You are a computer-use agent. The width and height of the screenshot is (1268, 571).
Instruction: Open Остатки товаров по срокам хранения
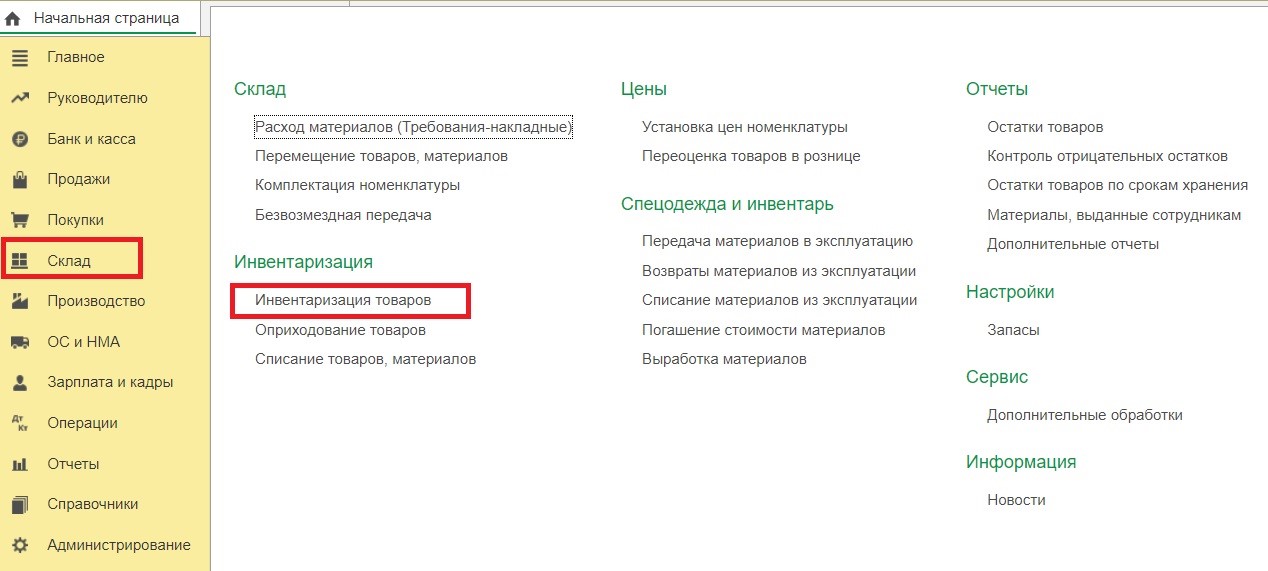1117,185
